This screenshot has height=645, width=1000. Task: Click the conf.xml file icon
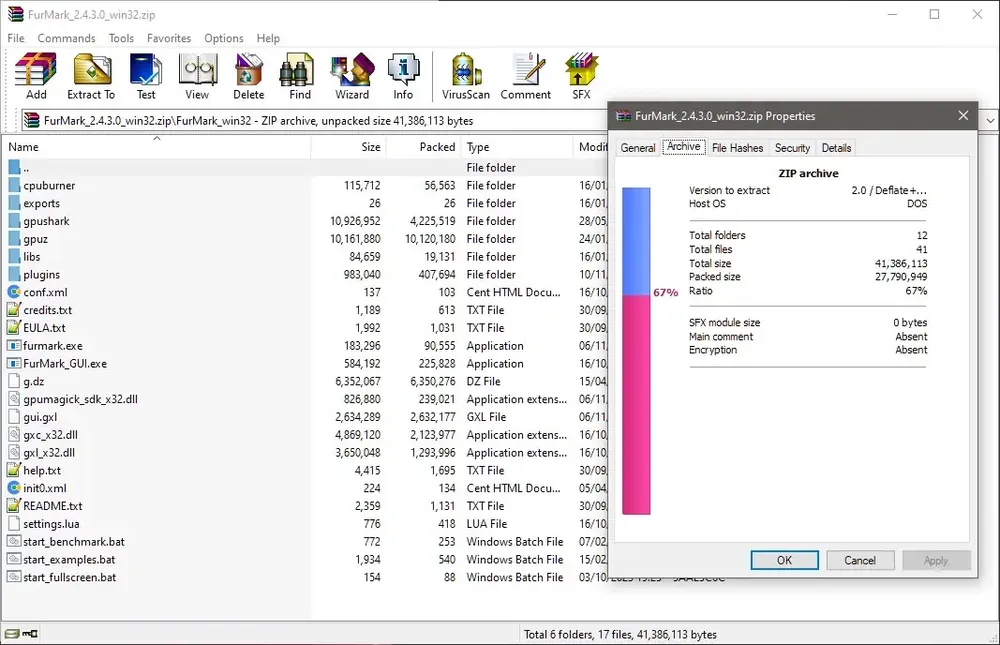pos(14,292)
